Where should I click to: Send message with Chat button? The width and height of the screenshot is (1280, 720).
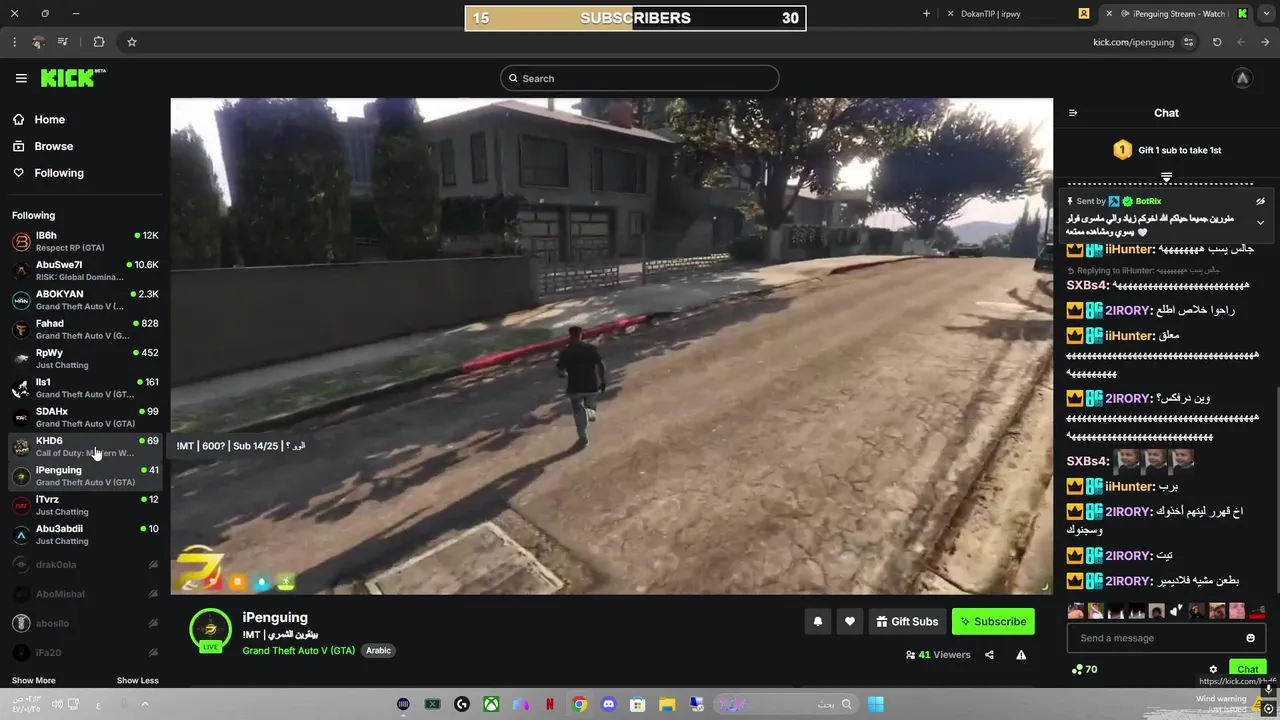tap(1247, 669)
